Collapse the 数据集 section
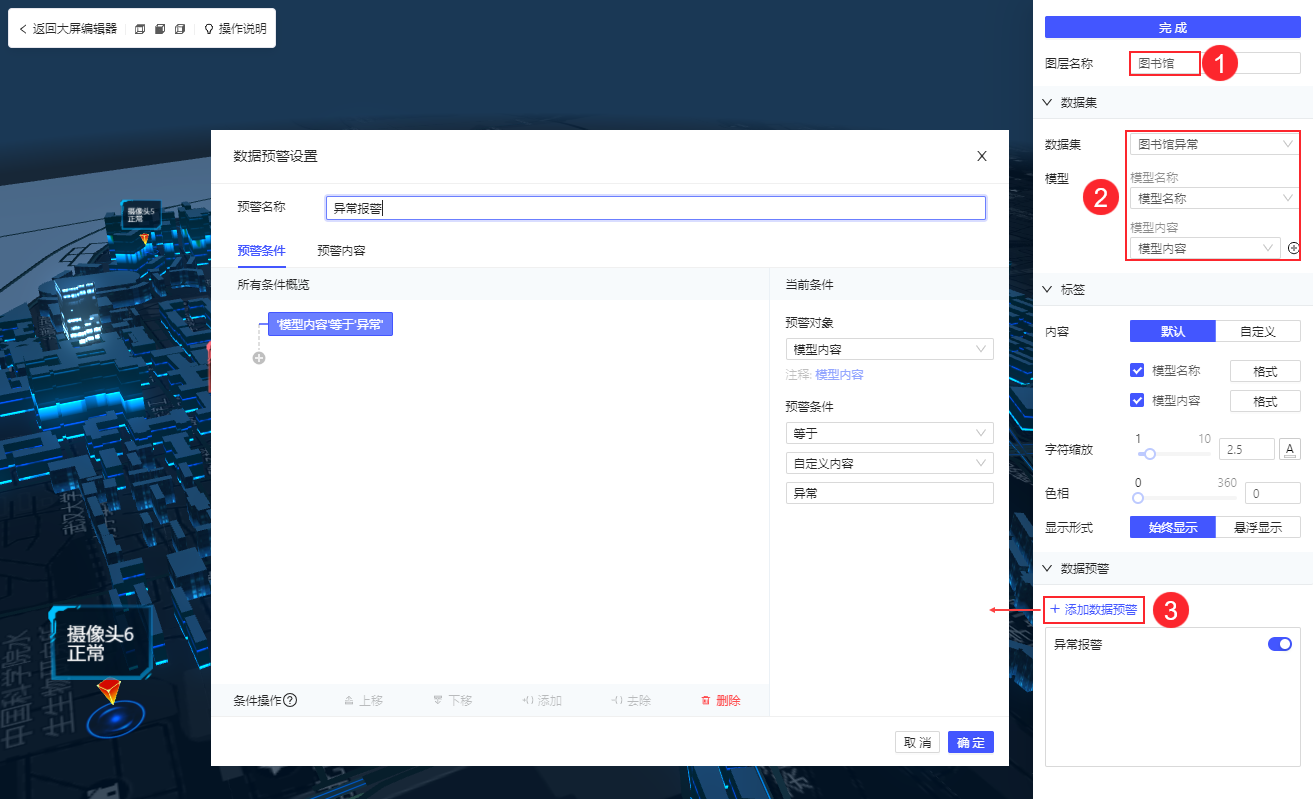The image size is (1313, 799). (1048, 102)
